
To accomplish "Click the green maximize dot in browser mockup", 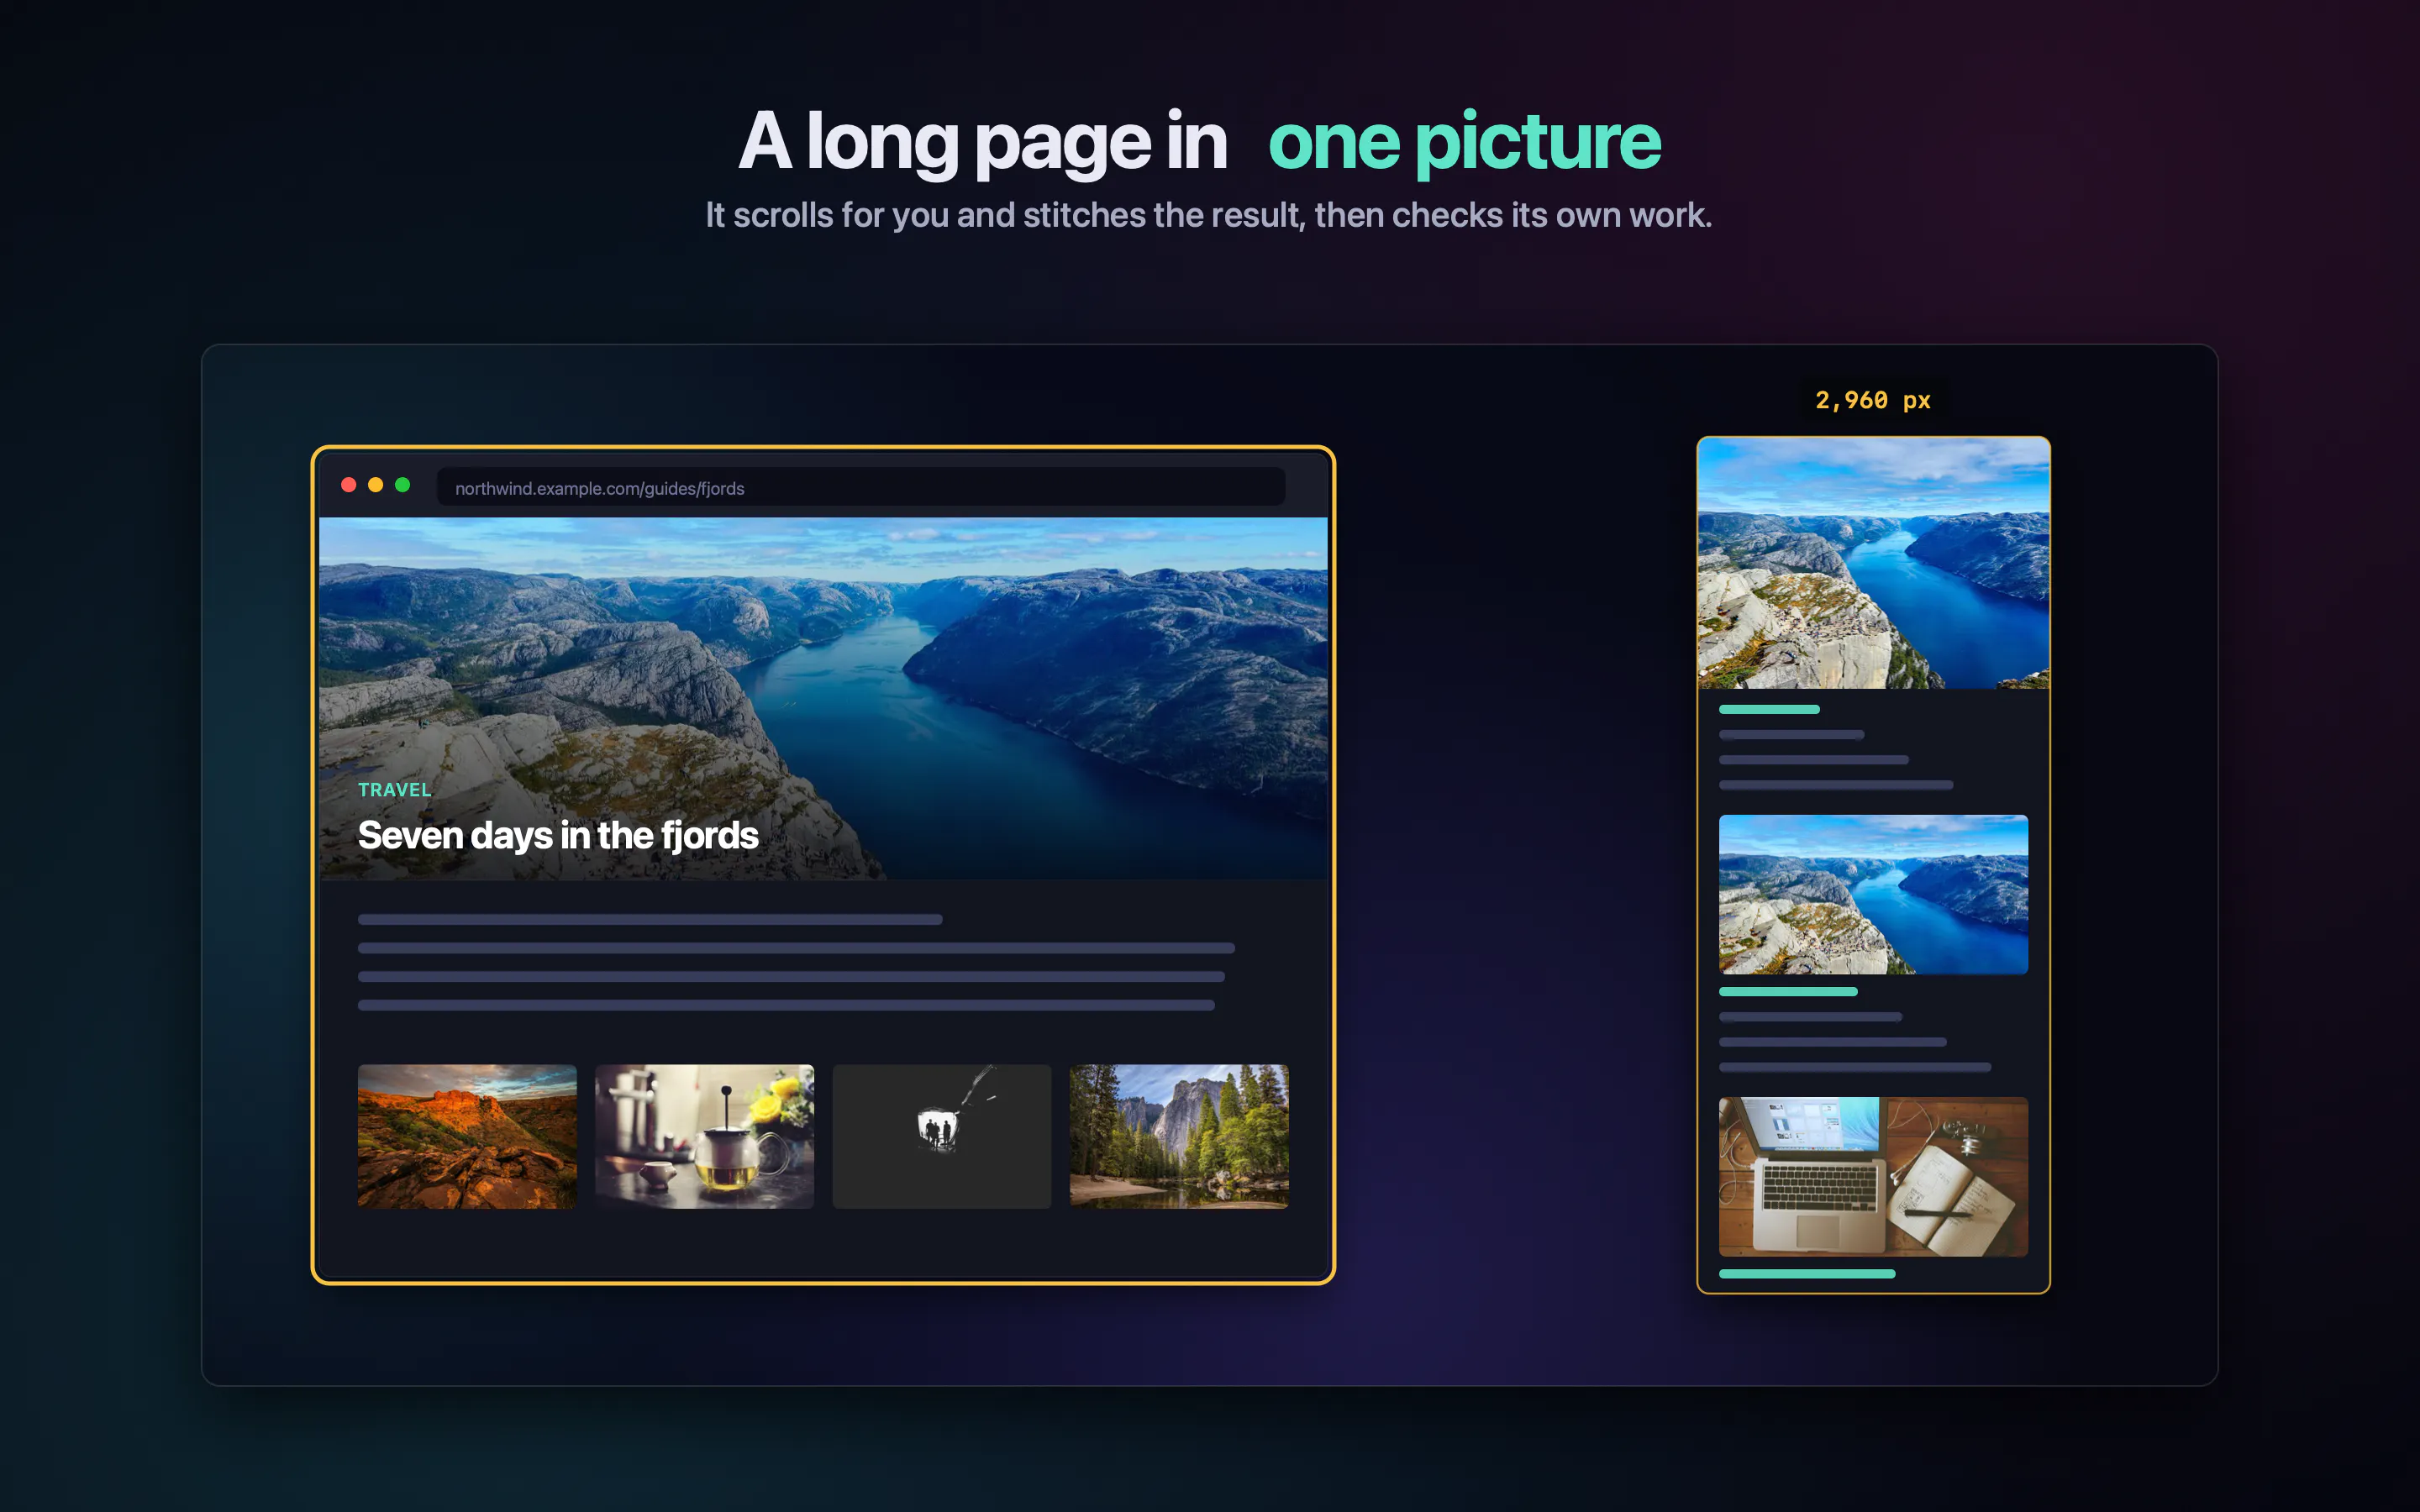I will [x=403, y=485].
